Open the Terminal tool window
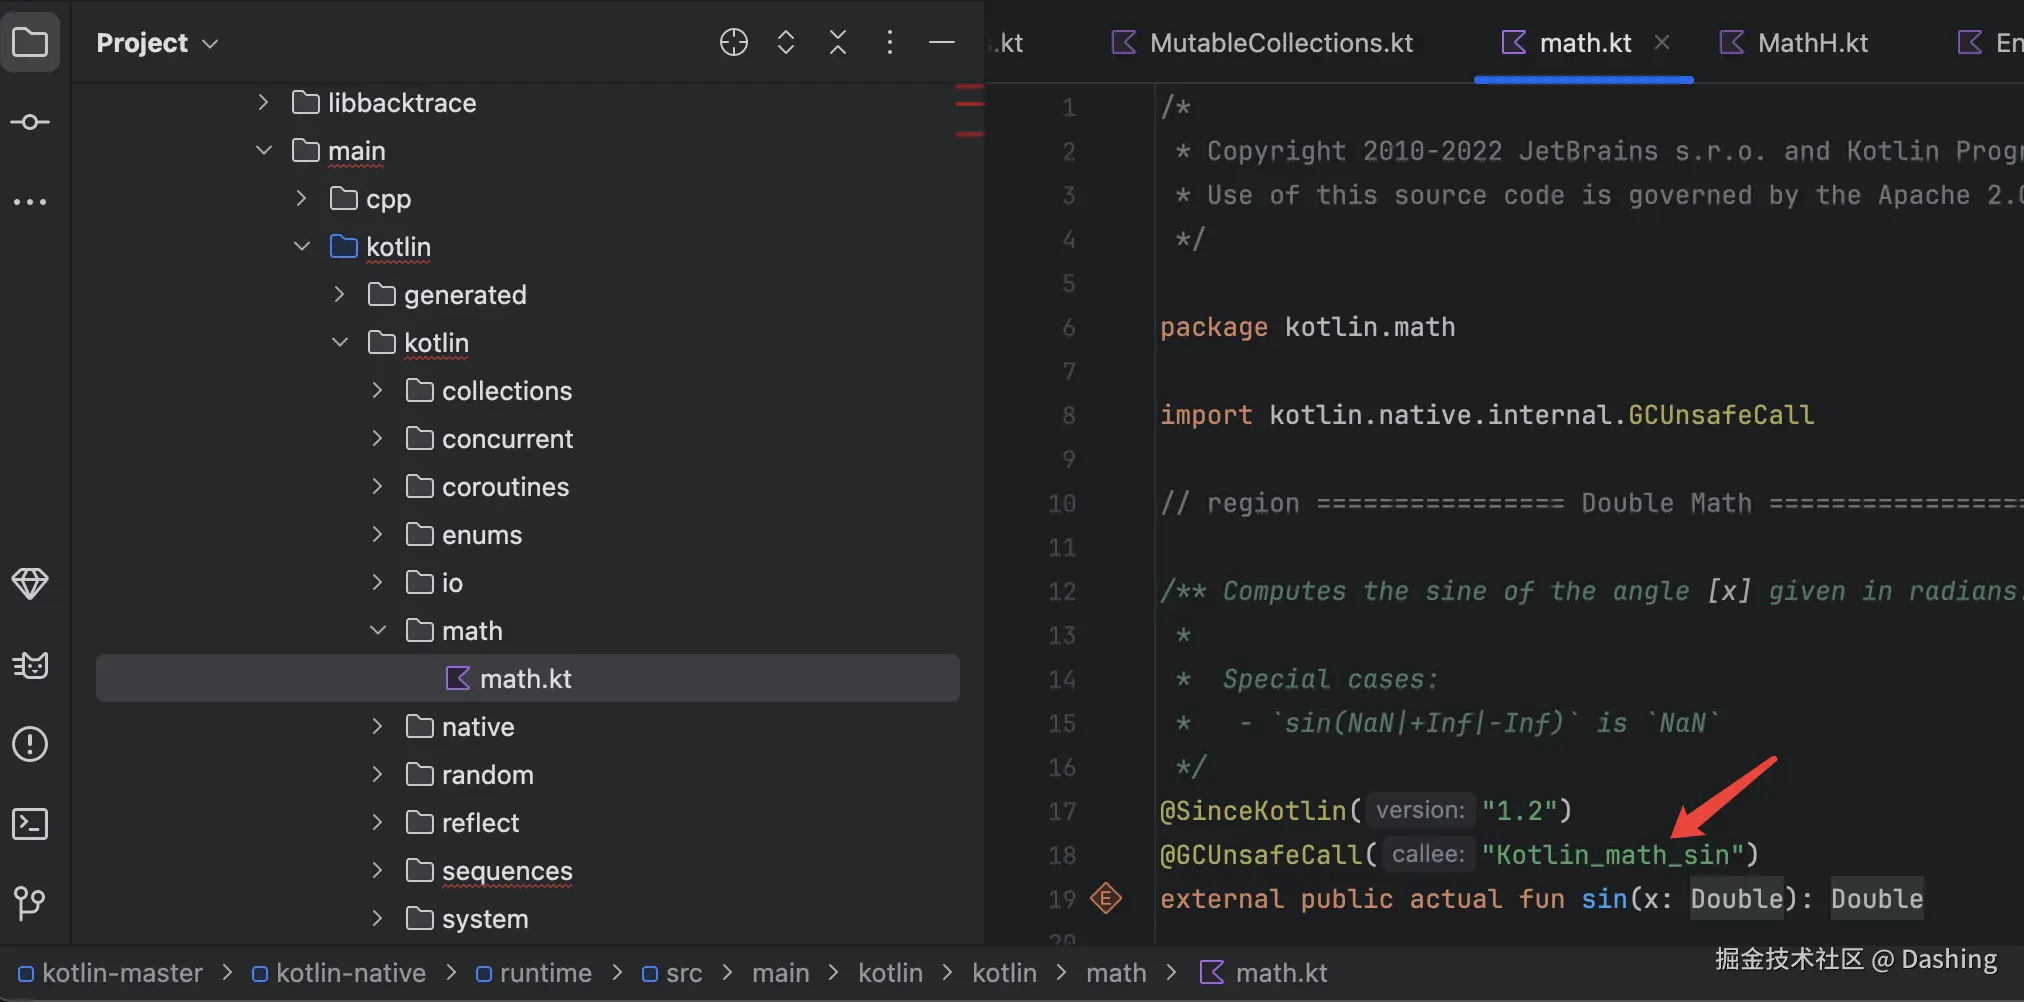 point(30,824)
